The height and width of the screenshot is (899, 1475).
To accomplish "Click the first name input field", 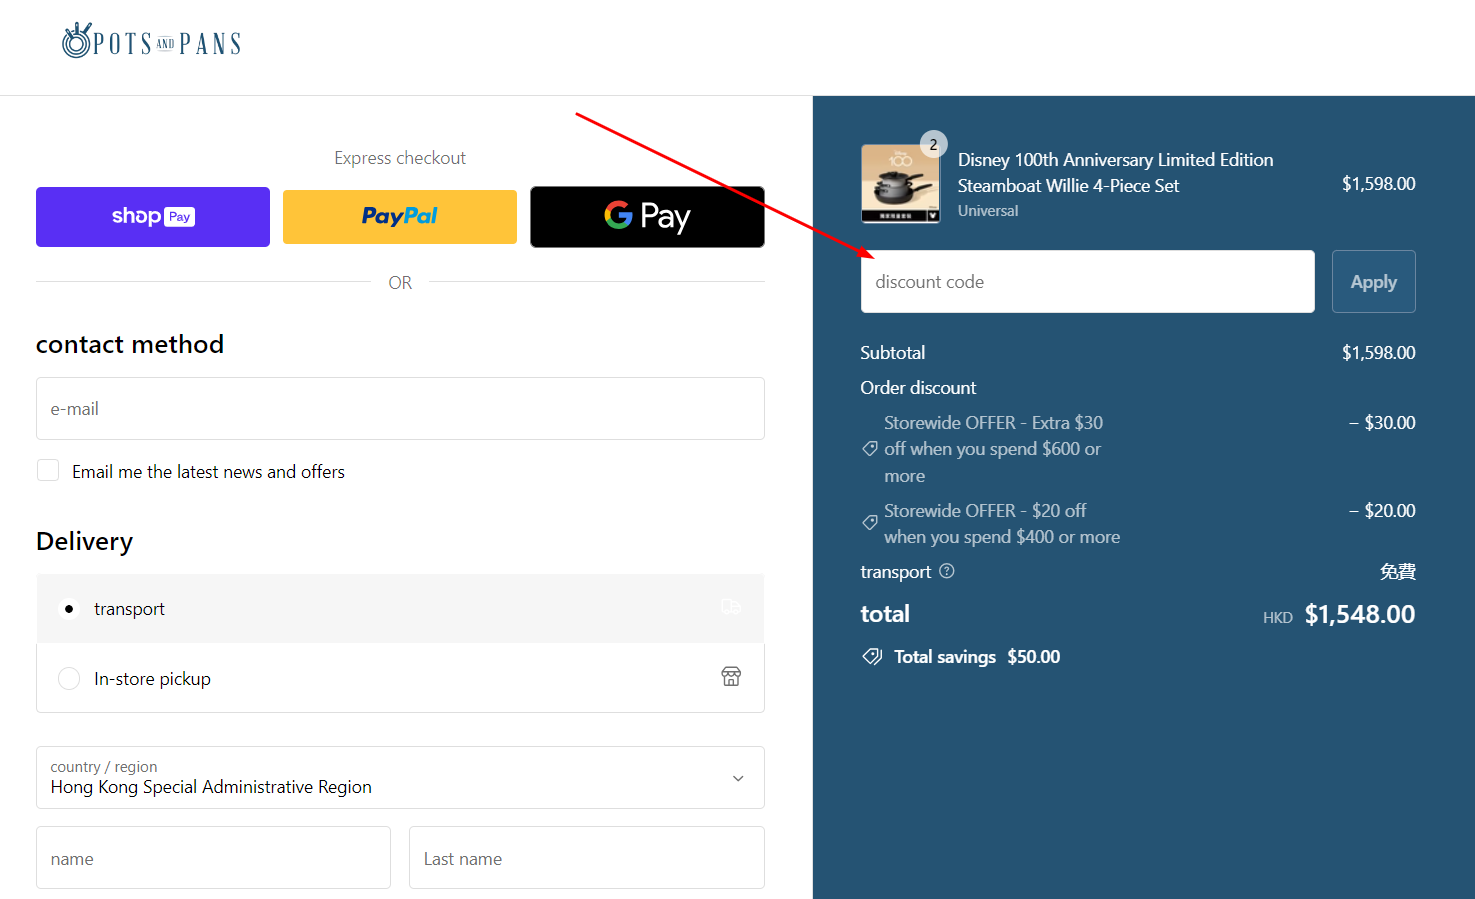I will click(213, 858).
